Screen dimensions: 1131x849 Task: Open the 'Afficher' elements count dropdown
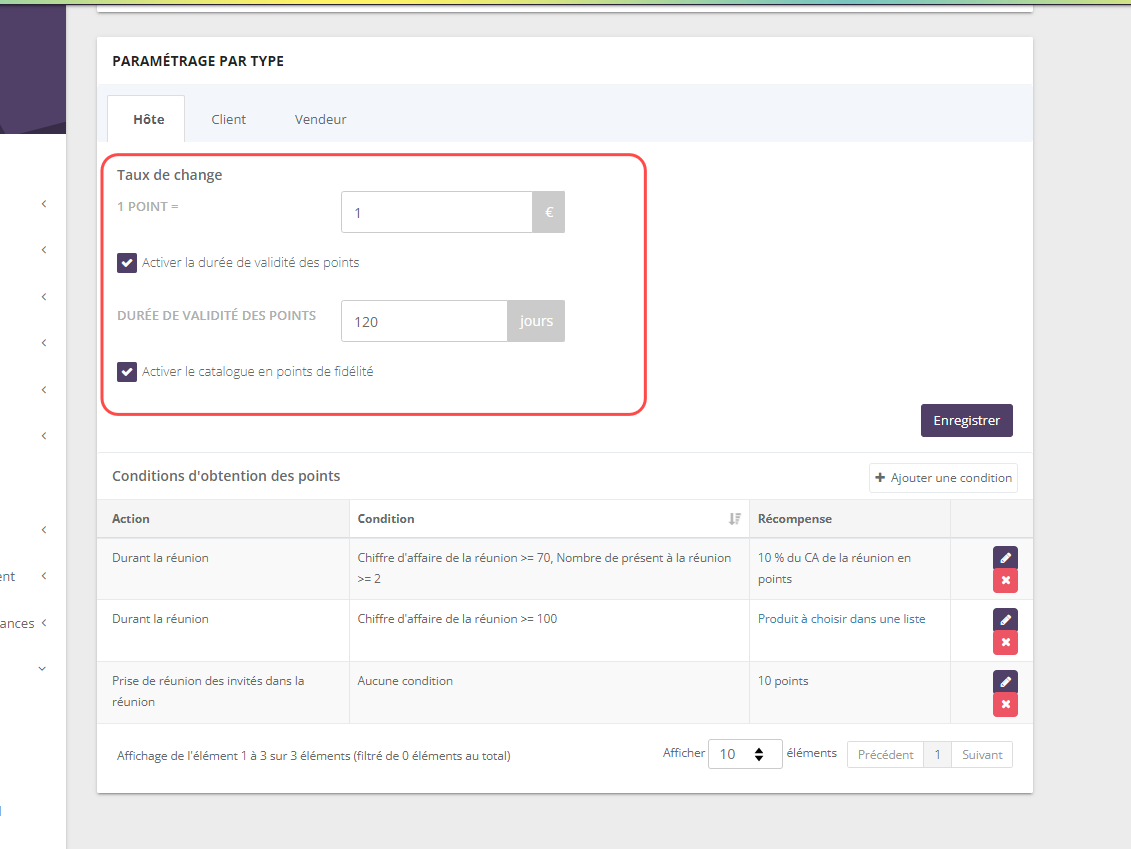(x=744, y=754)
